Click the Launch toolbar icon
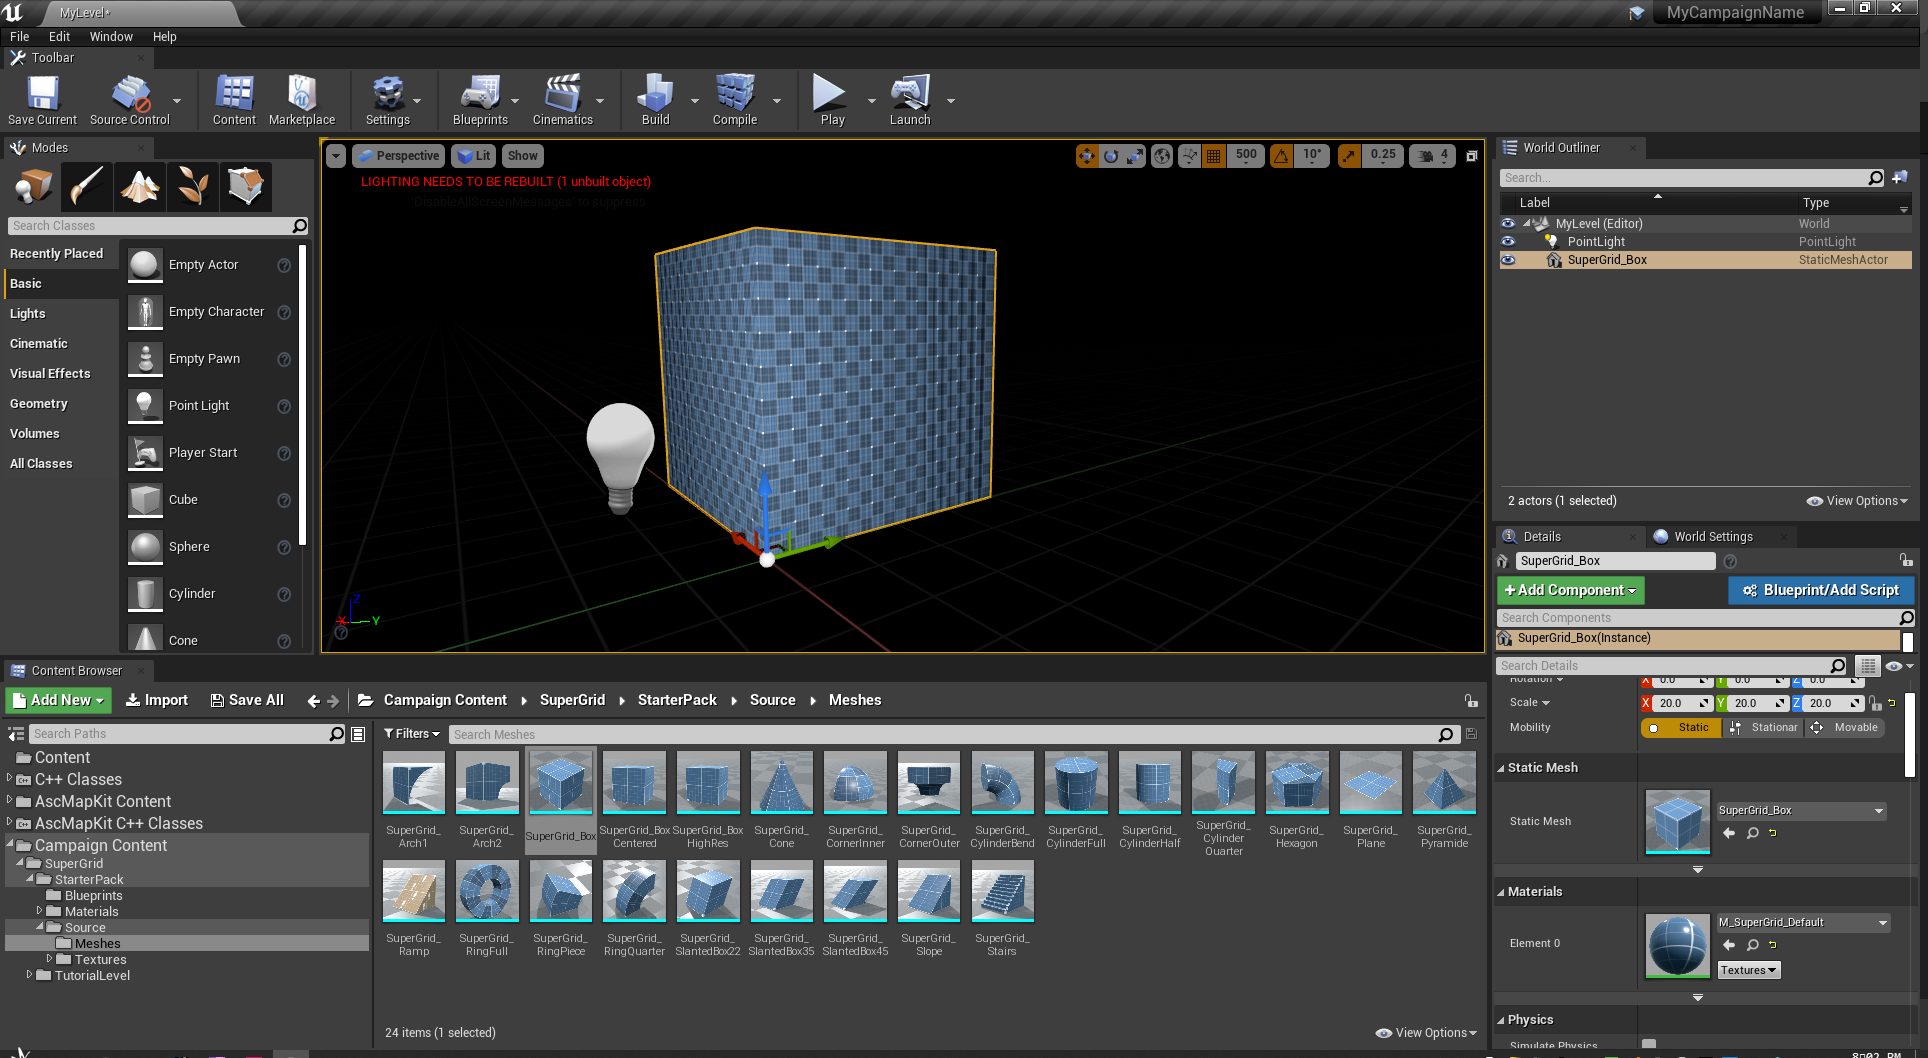 pos(910,100)
